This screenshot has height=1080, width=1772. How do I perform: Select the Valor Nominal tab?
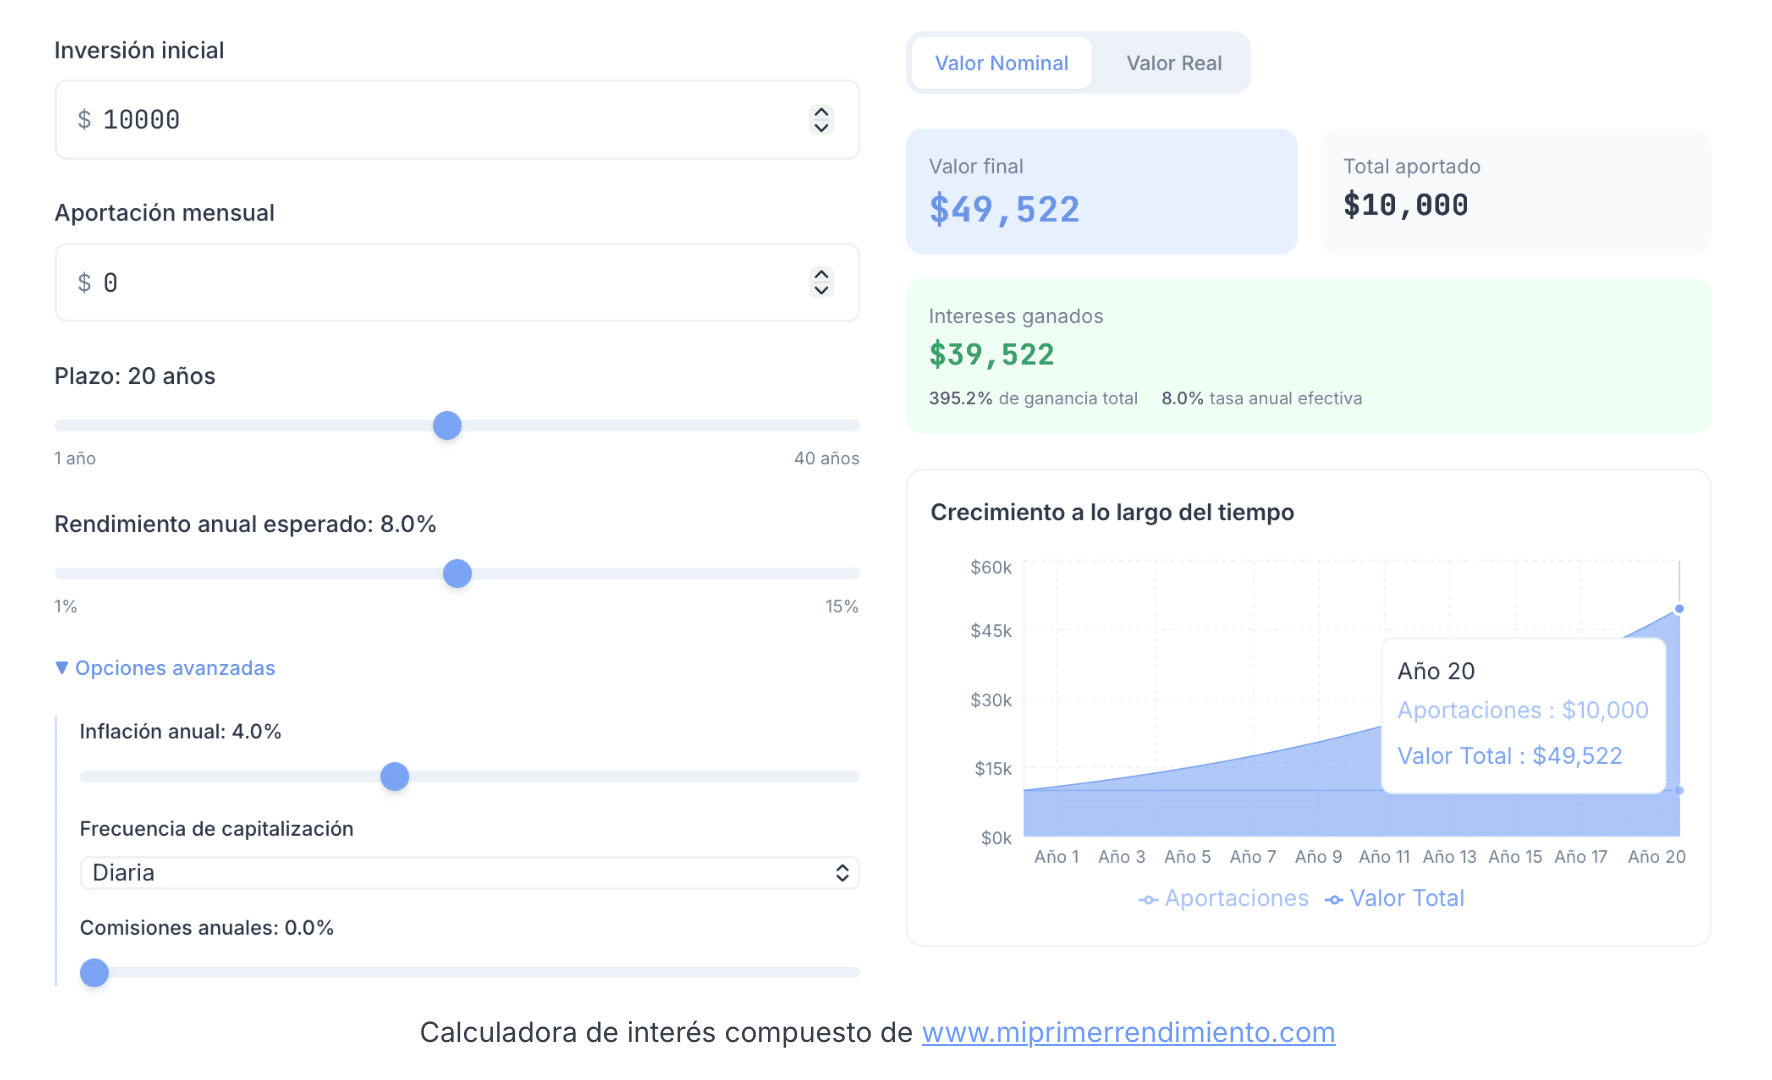(x=1001, y=63)
